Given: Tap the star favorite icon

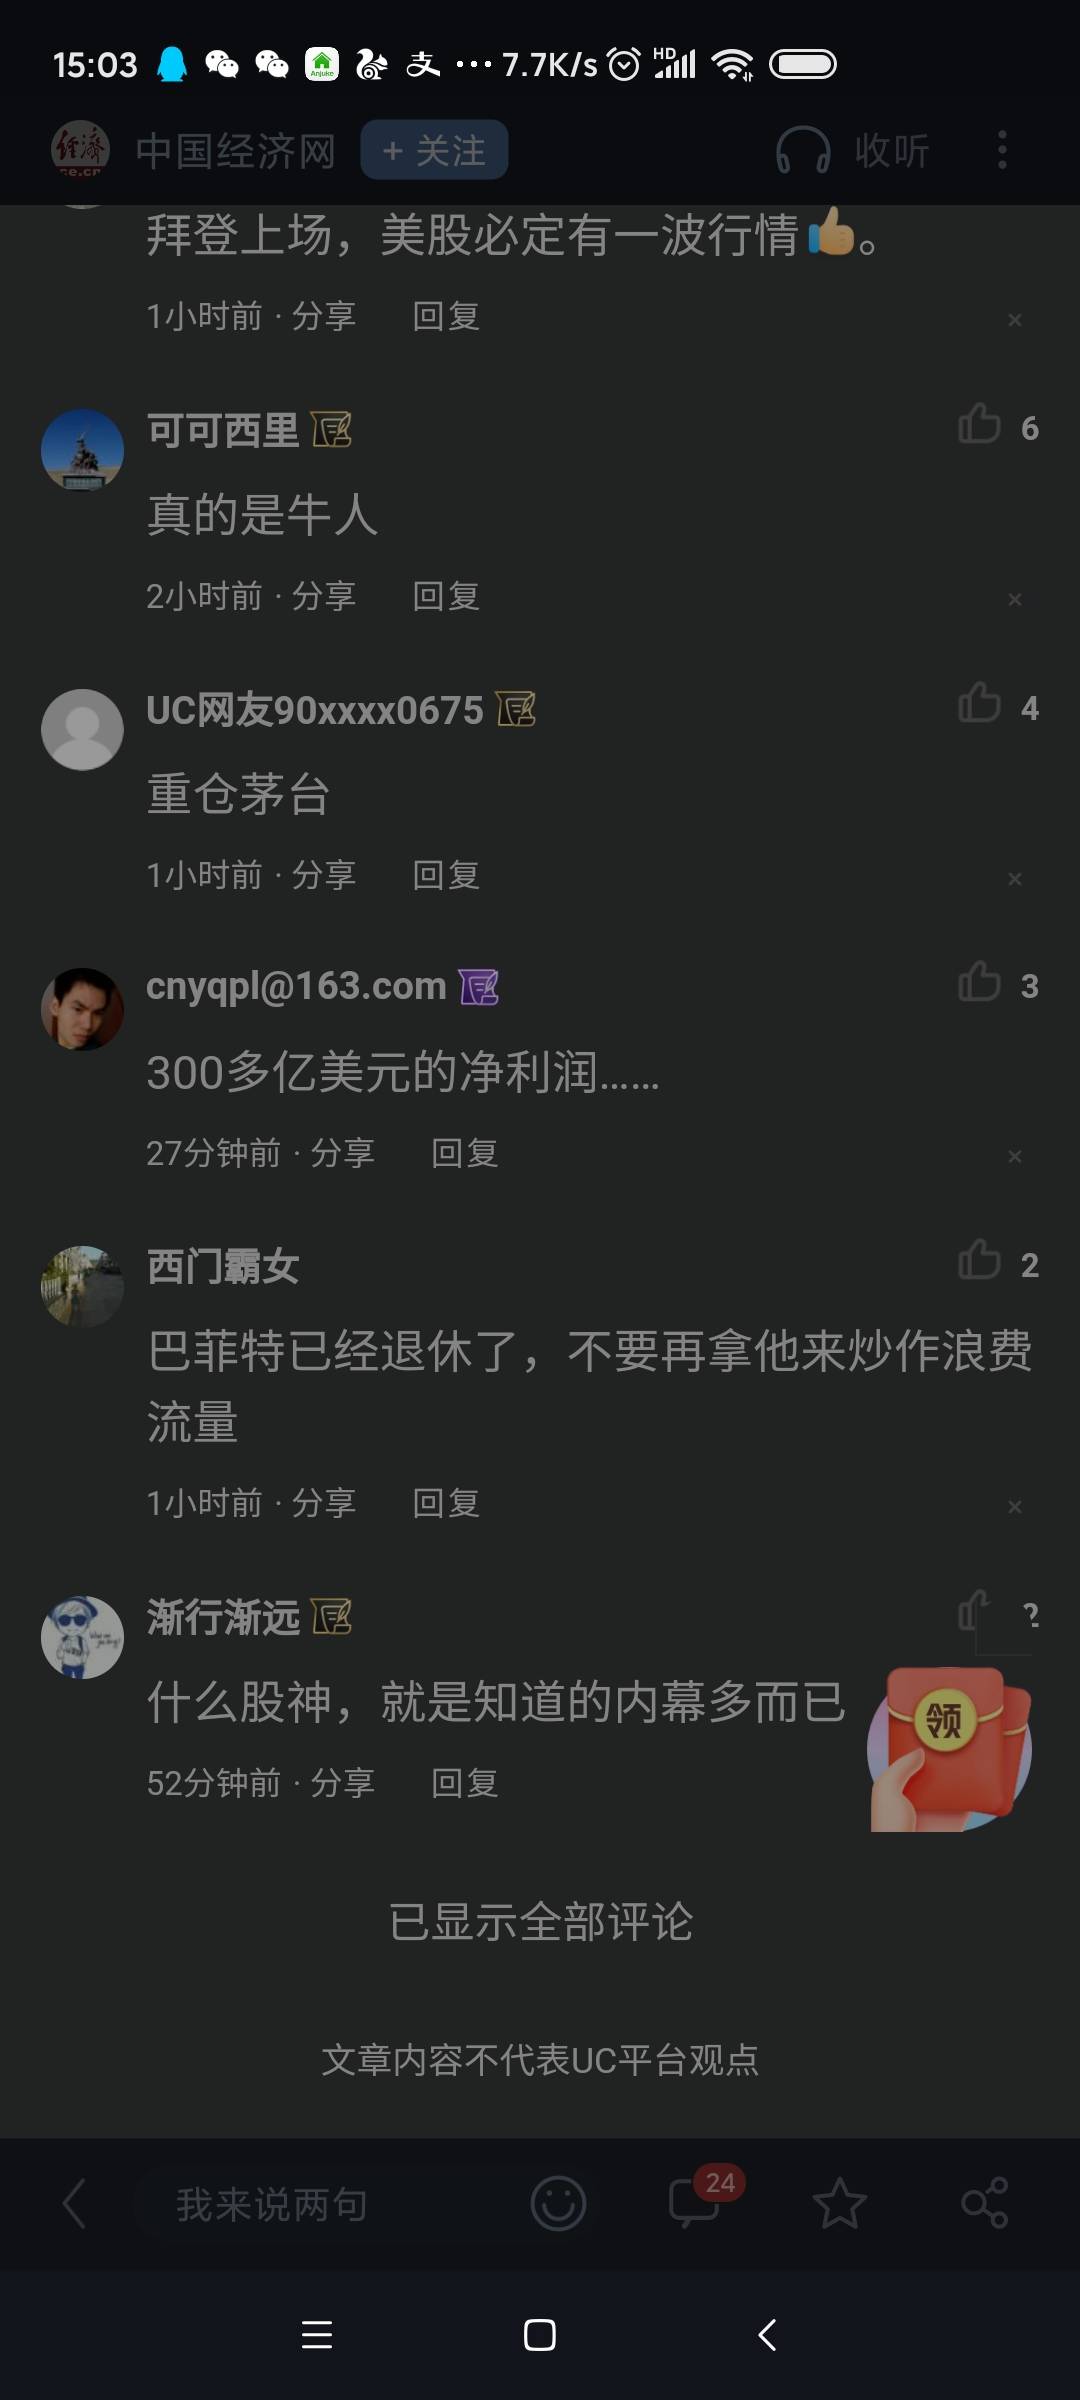Looking at the screenshot, I should click(x=839, y=2203).
